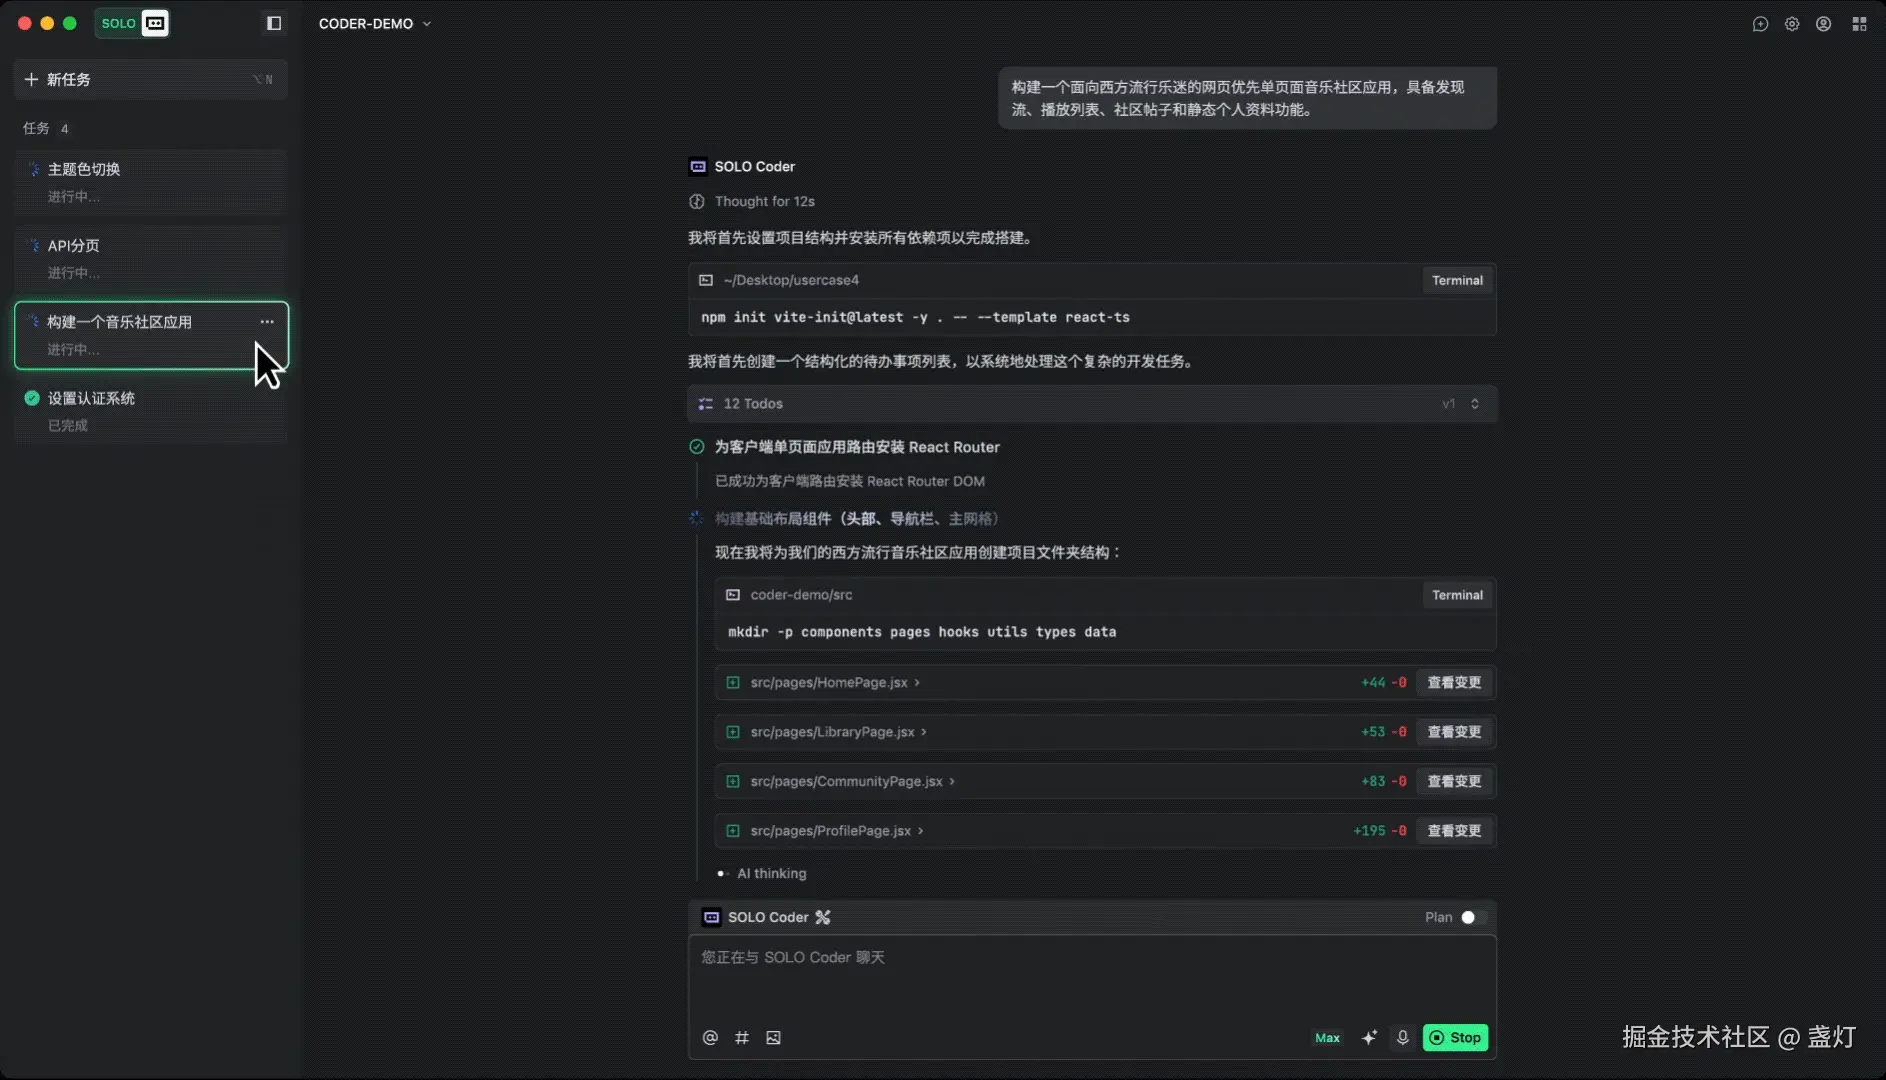Click the microphone voice input icon
Screen dimensions: 1886x1080
(x=1403, y=1038)
